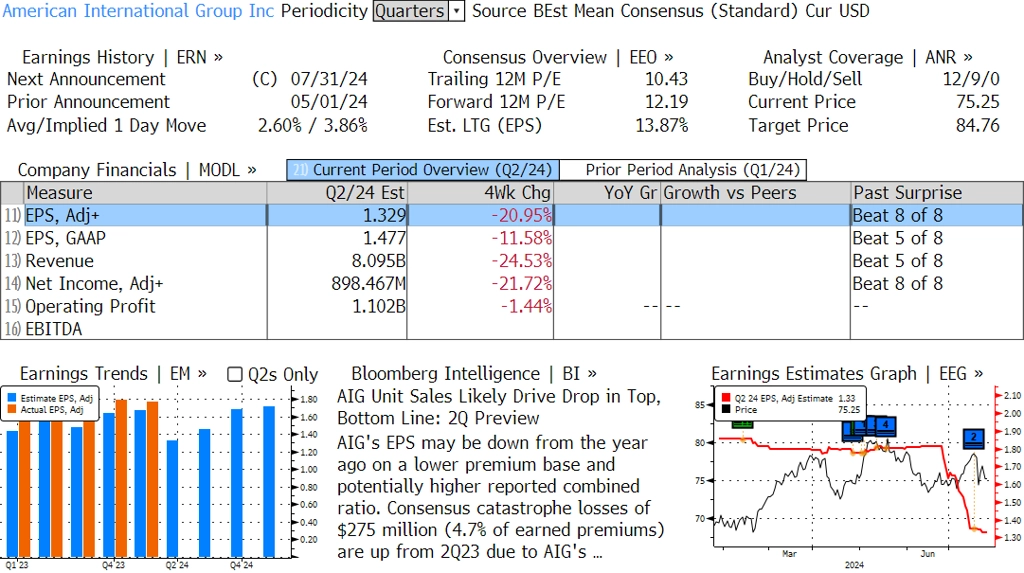Click the Quarters periodicity field
1024x573 pixels.
coord(410,11)
